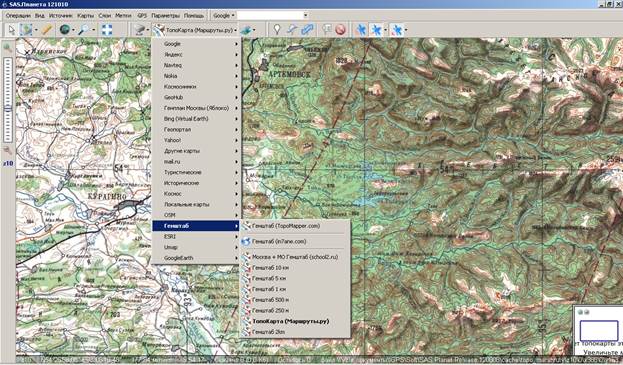Pick the ruler distance measurement tool
The width and height of the screenshot is (623, 365).
47,30
